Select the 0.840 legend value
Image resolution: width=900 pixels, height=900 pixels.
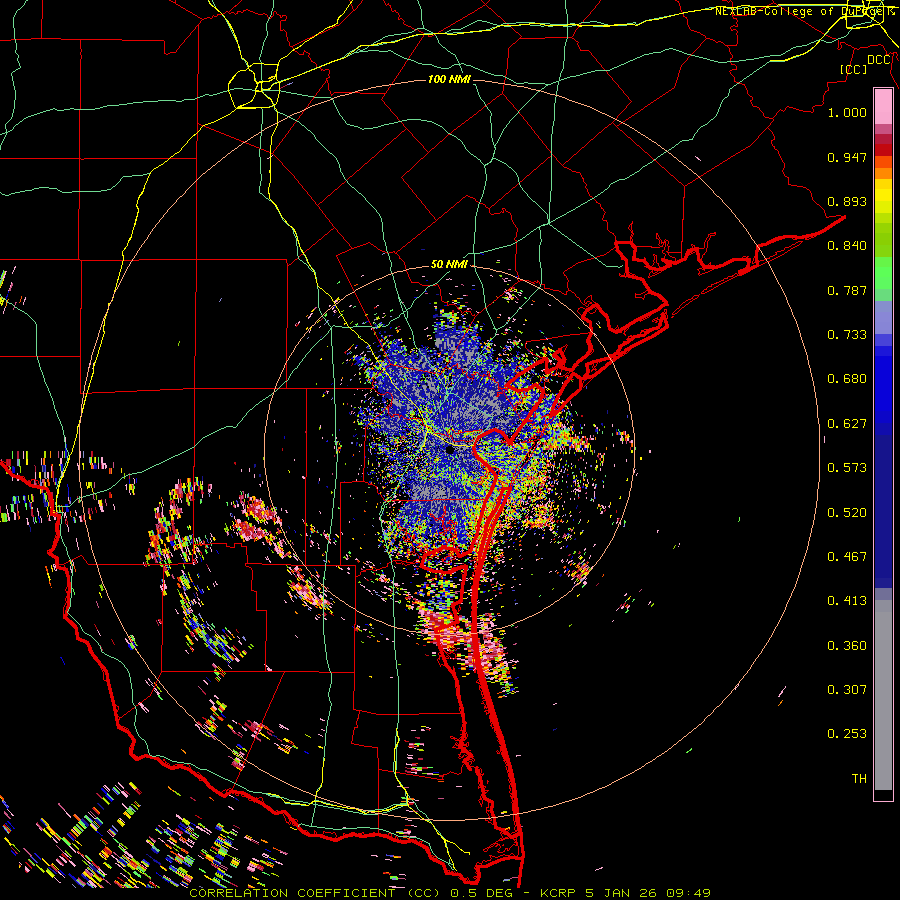click(847, 246)
